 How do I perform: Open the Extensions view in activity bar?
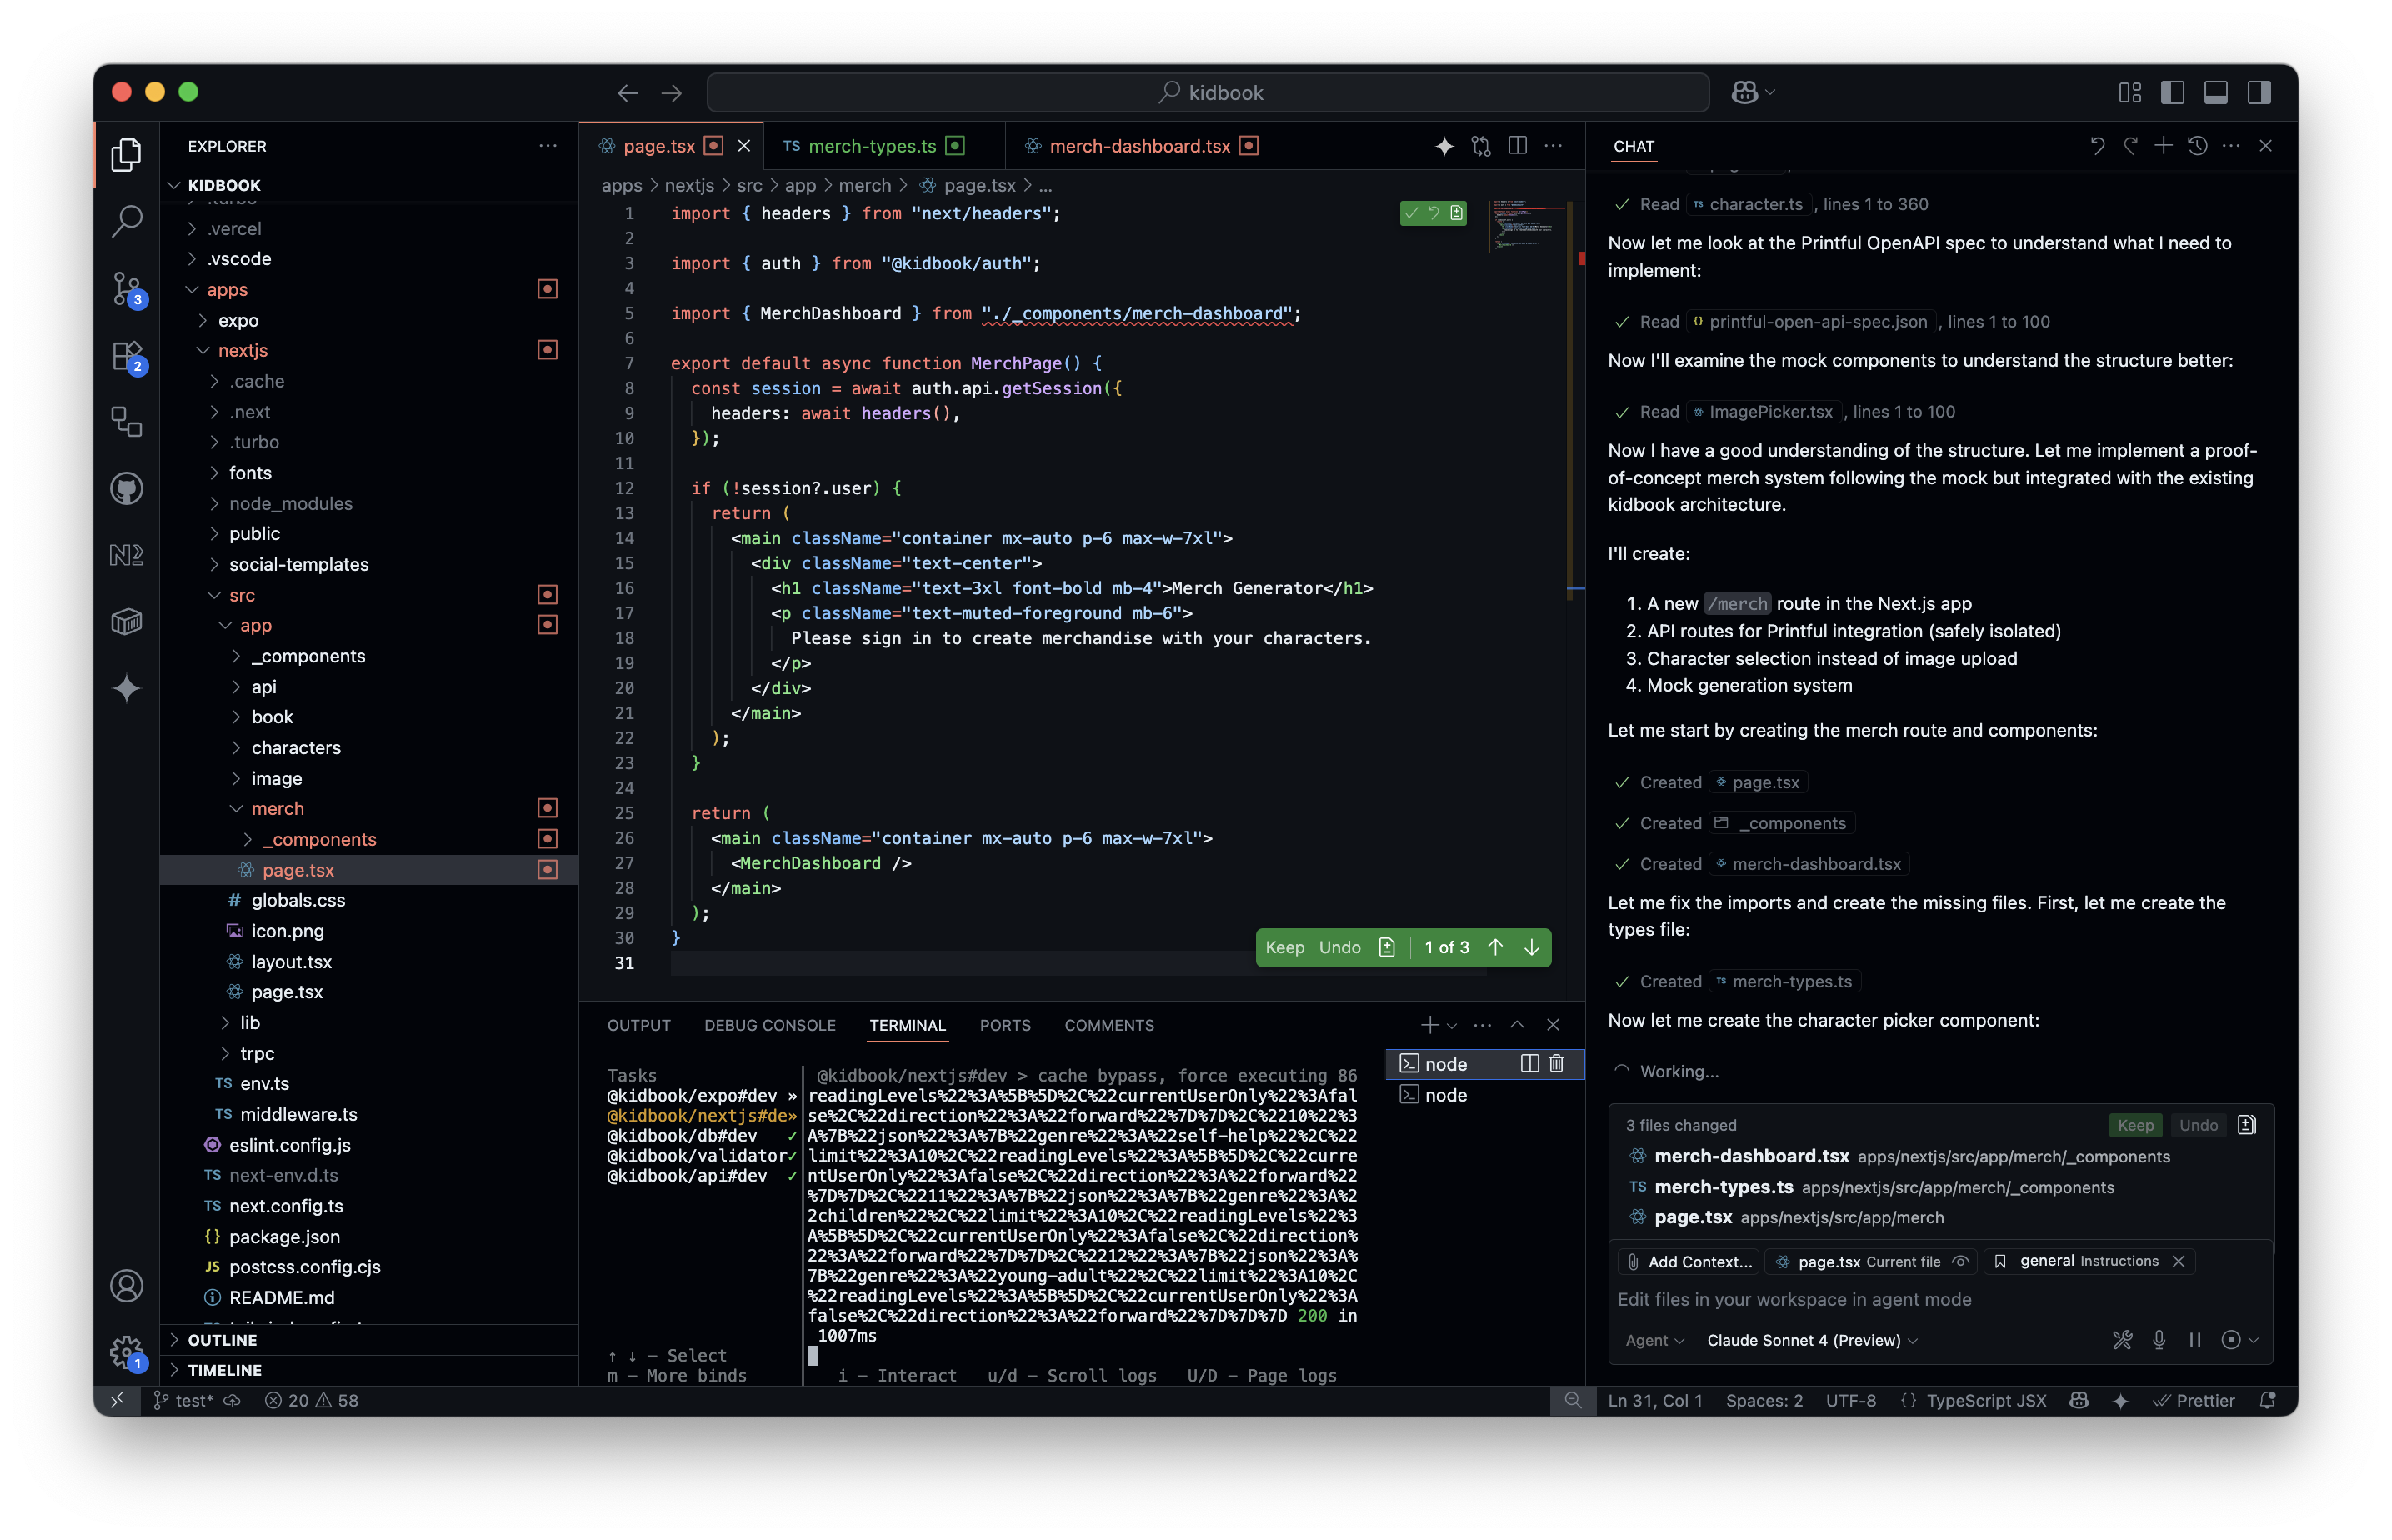126,355
